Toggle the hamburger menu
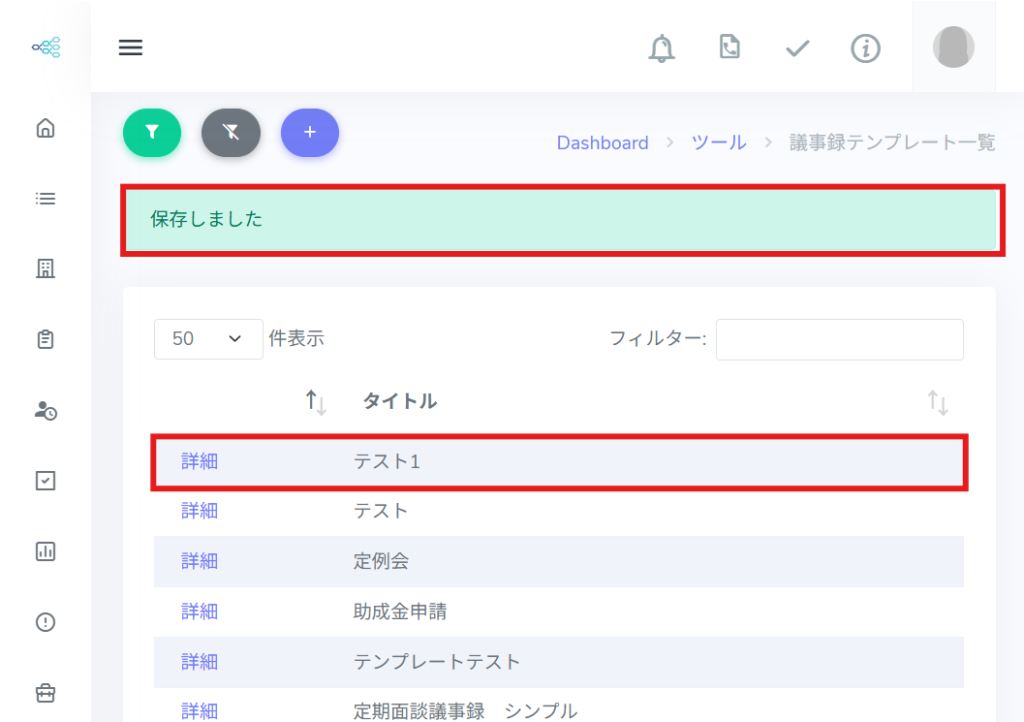This screenshot has height=722, width=1024. pos(131,47)
